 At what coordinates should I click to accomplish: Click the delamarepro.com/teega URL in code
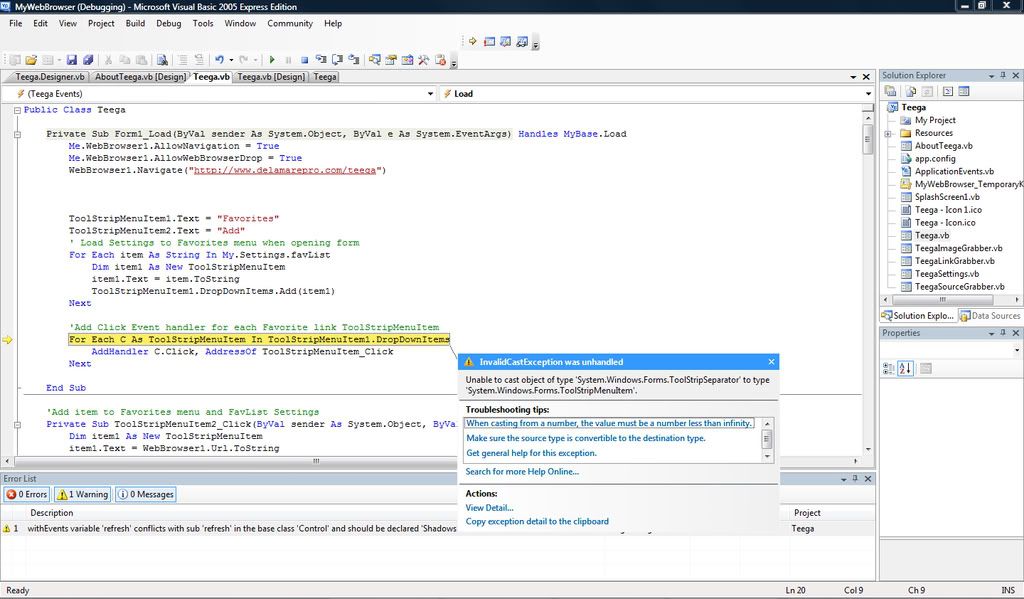tap(285, 170)
